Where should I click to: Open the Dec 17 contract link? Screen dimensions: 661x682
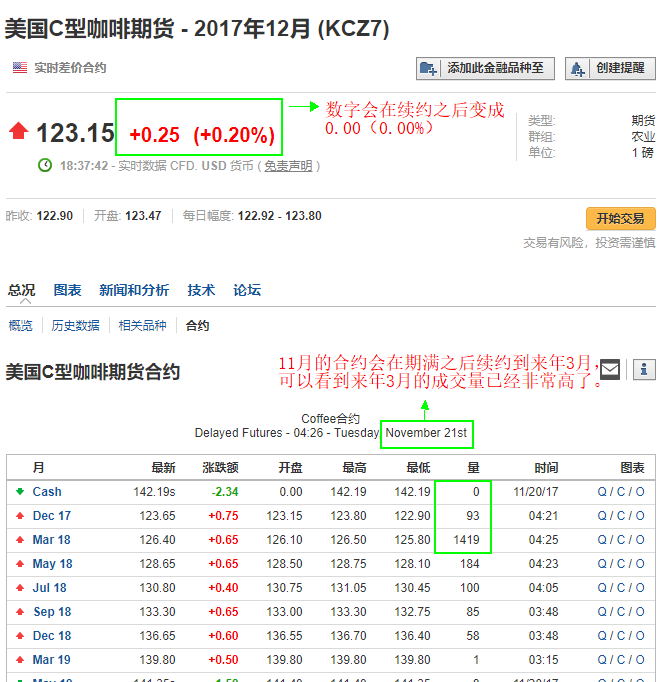point(52,516)
